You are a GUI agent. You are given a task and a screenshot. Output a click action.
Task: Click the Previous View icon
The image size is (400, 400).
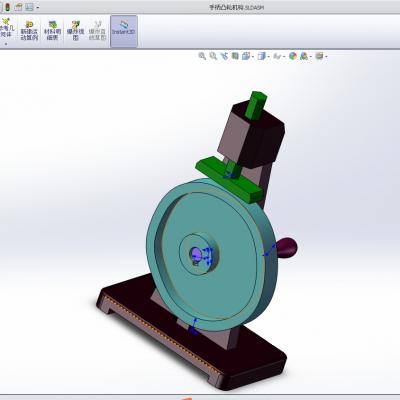[x=224, y=56]
